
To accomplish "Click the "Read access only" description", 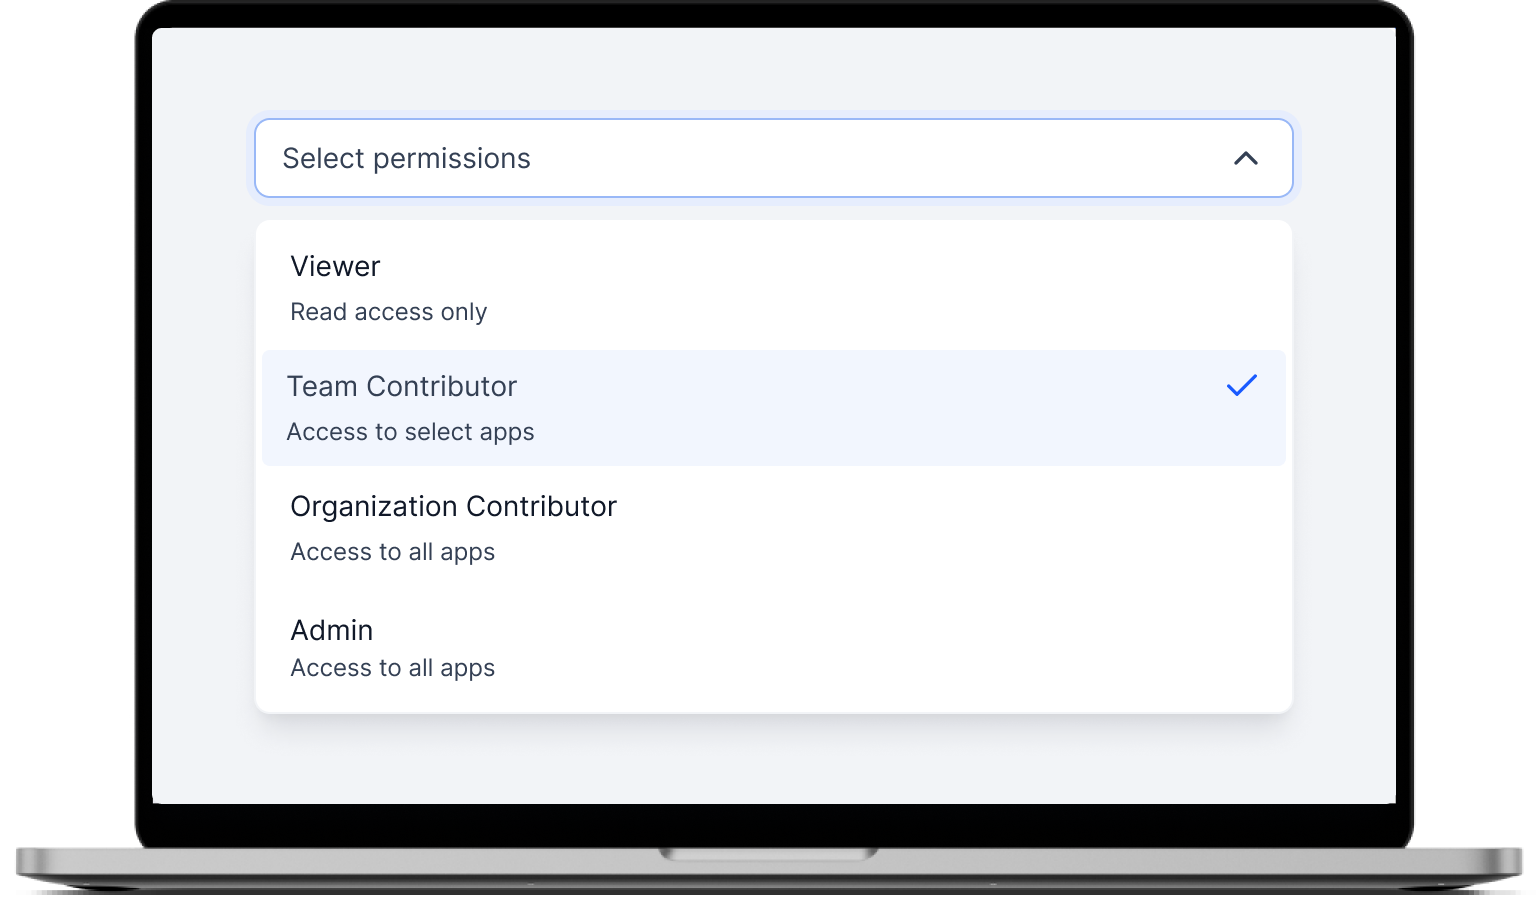I will pos(388,312).
